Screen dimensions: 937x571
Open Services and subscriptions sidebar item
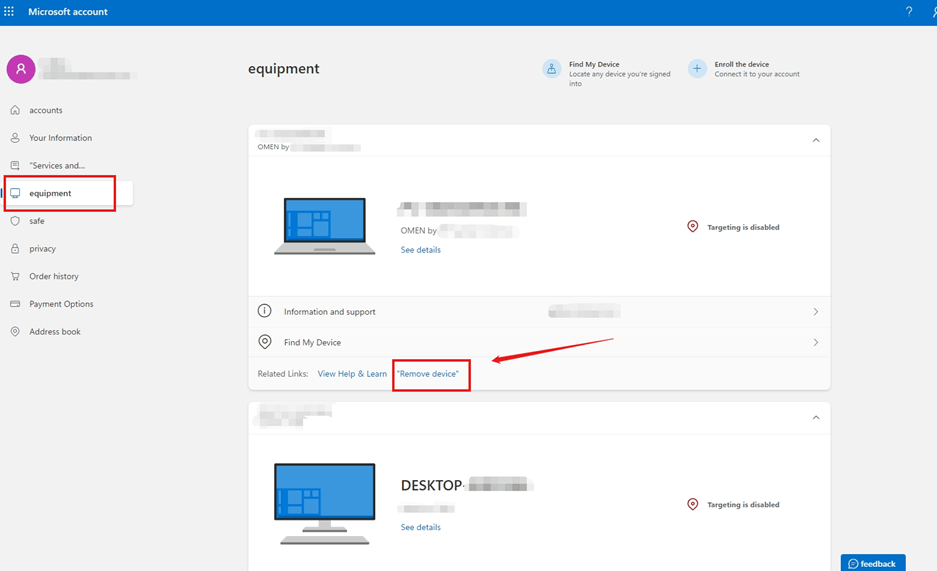(57, 165)
